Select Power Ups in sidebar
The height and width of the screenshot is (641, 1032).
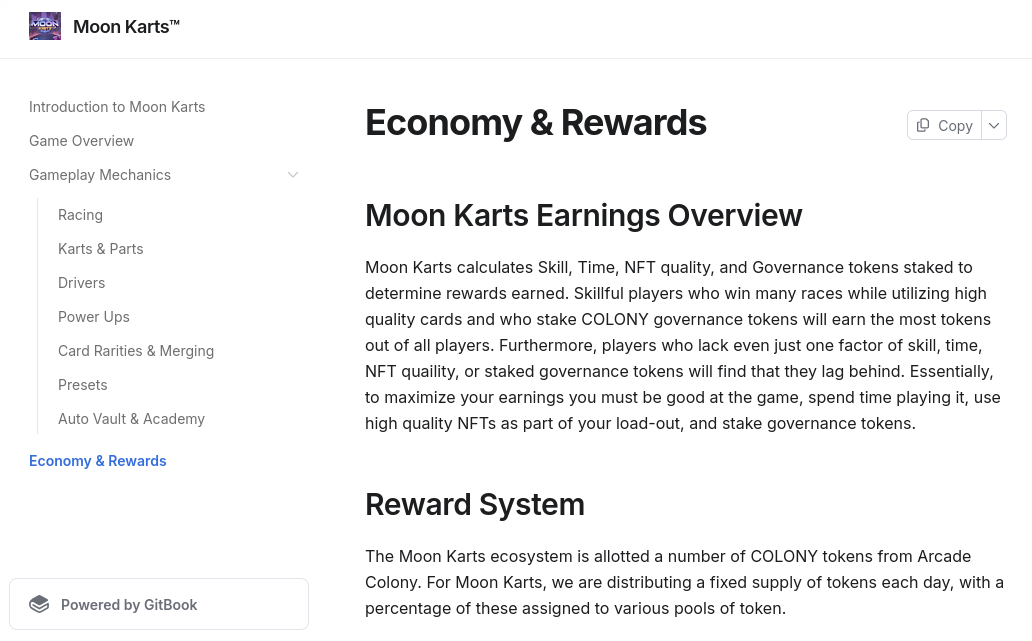tap(93, 317)
